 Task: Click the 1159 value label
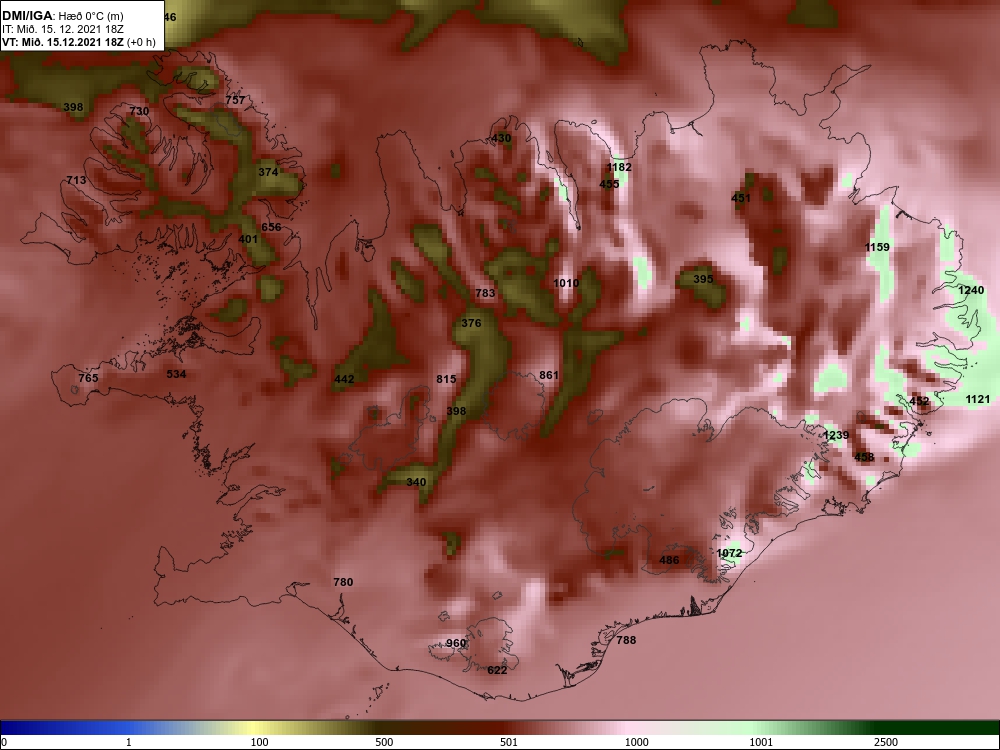point(877,247)
